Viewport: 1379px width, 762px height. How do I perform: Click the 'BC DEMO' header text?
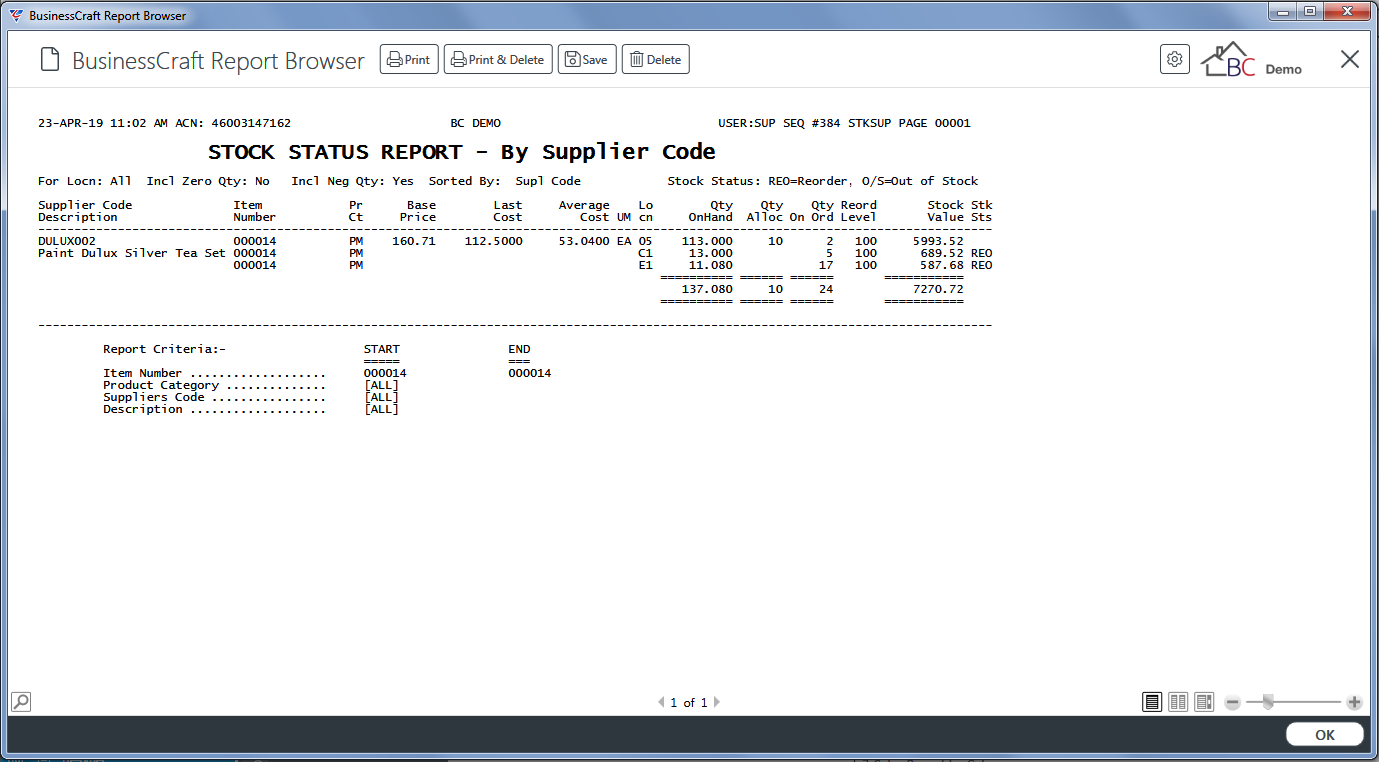[476, 124]
